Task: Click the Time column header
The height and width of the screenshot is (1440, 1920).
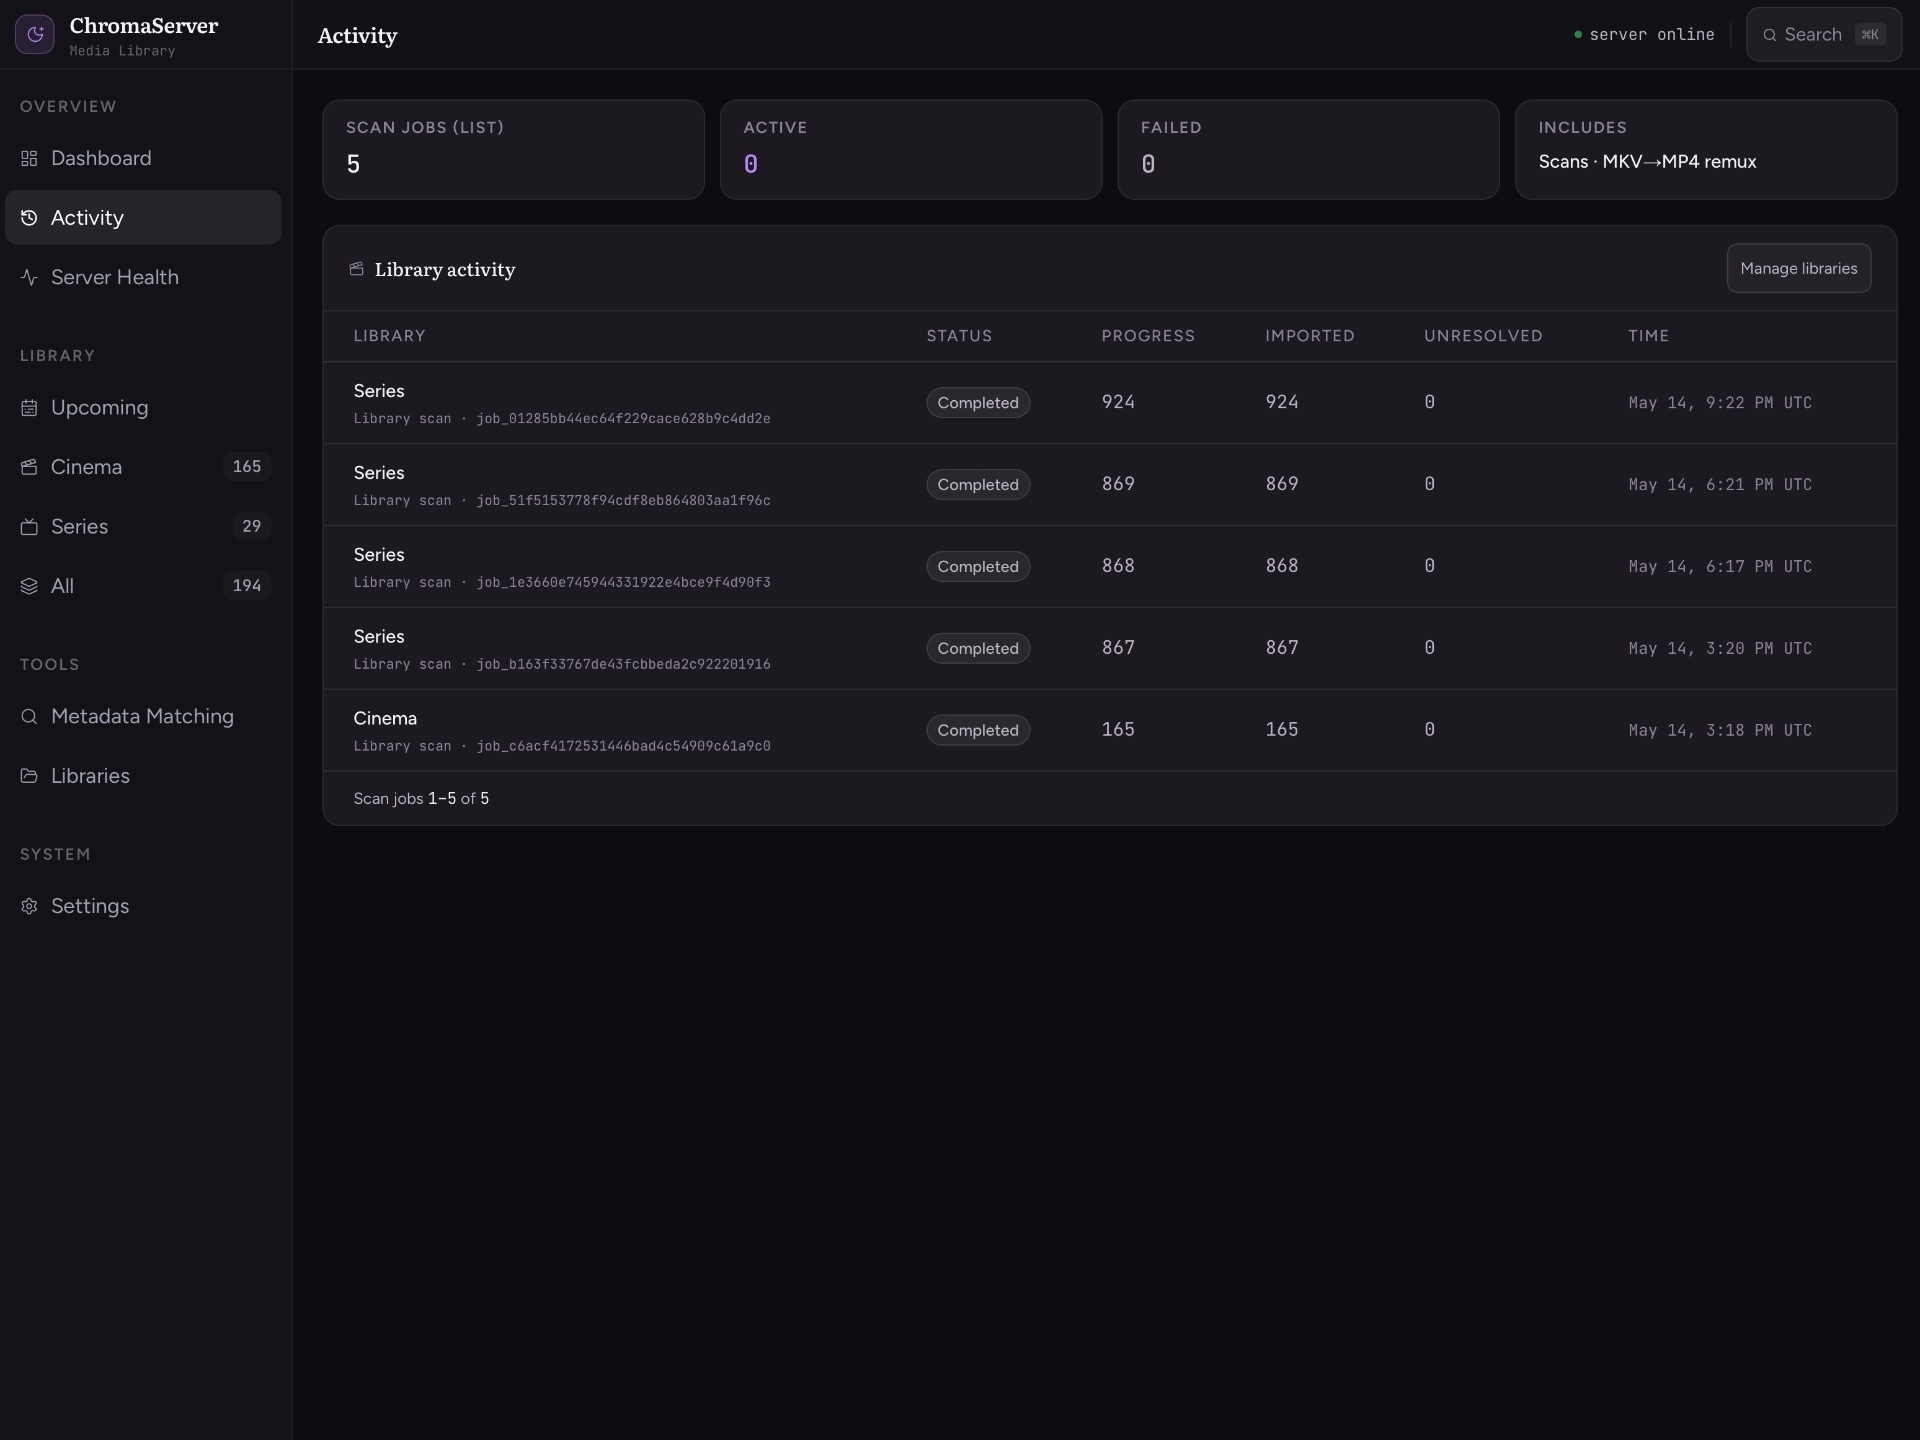Action: [1648, 336]
